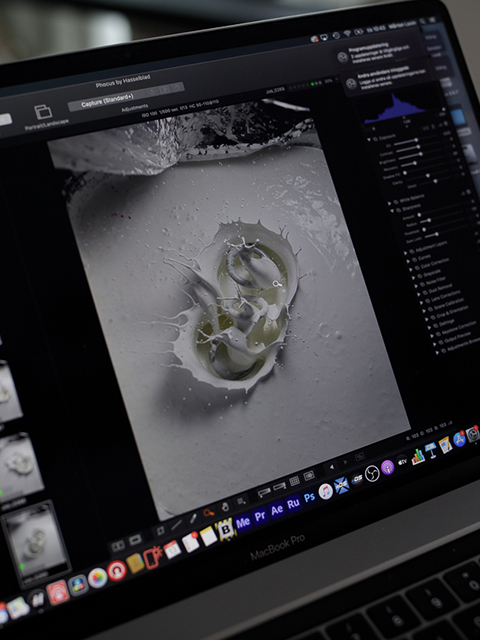Expand the Noise Filter section
Viewport: 480px width, 640px height.
coord(417,286)
